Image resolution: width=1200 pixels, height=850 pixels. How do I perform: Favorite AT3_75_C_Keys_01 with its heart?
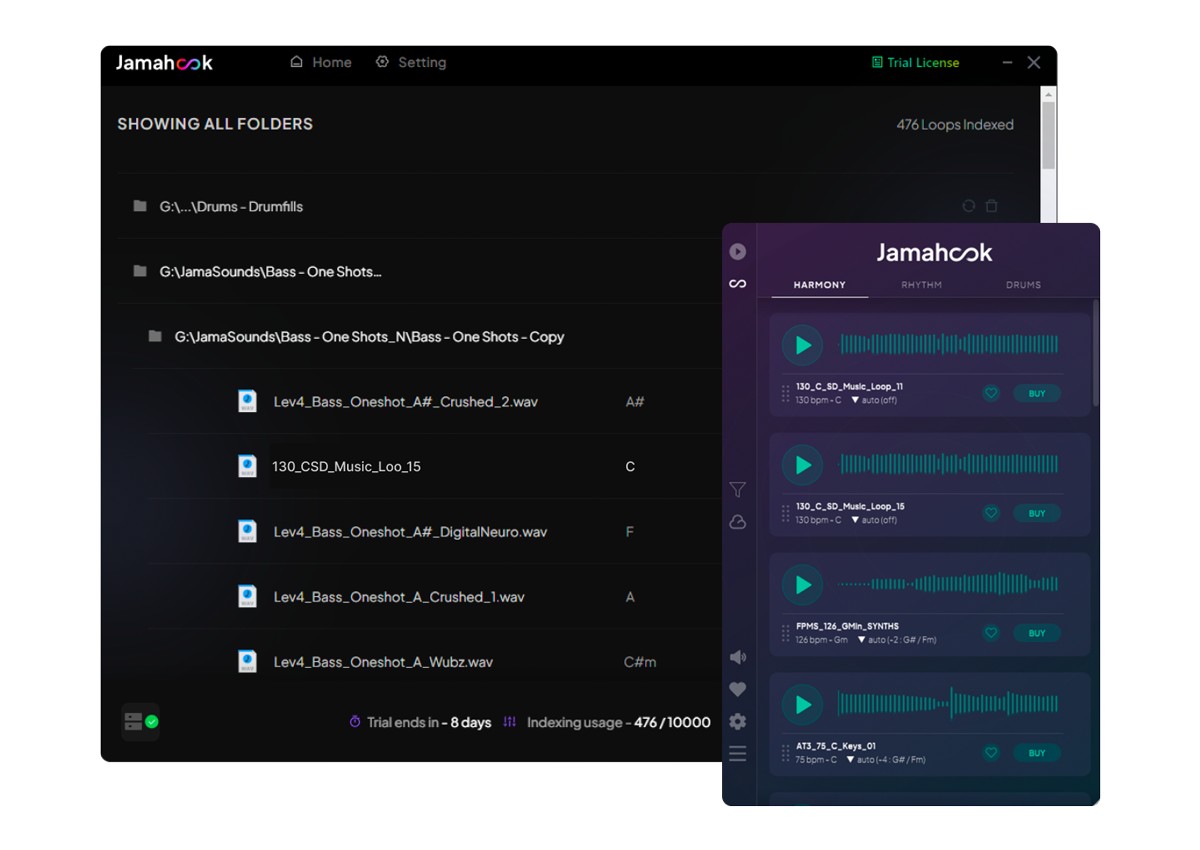991,753
